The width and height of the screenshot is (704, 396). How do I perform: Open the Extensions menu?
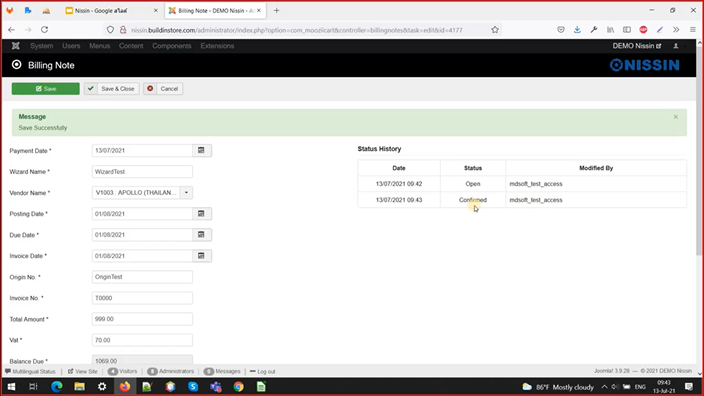pyautogui.click(x=217, y=46)
